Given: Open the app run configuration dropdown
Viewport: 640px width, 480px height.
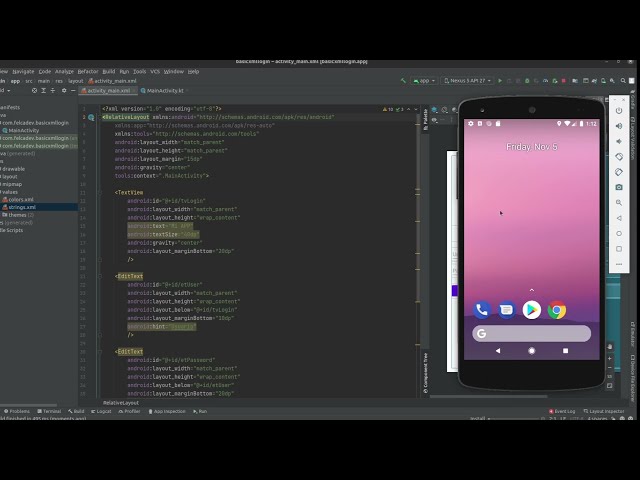Looking at the screenshot, I should tap(424, 81).
